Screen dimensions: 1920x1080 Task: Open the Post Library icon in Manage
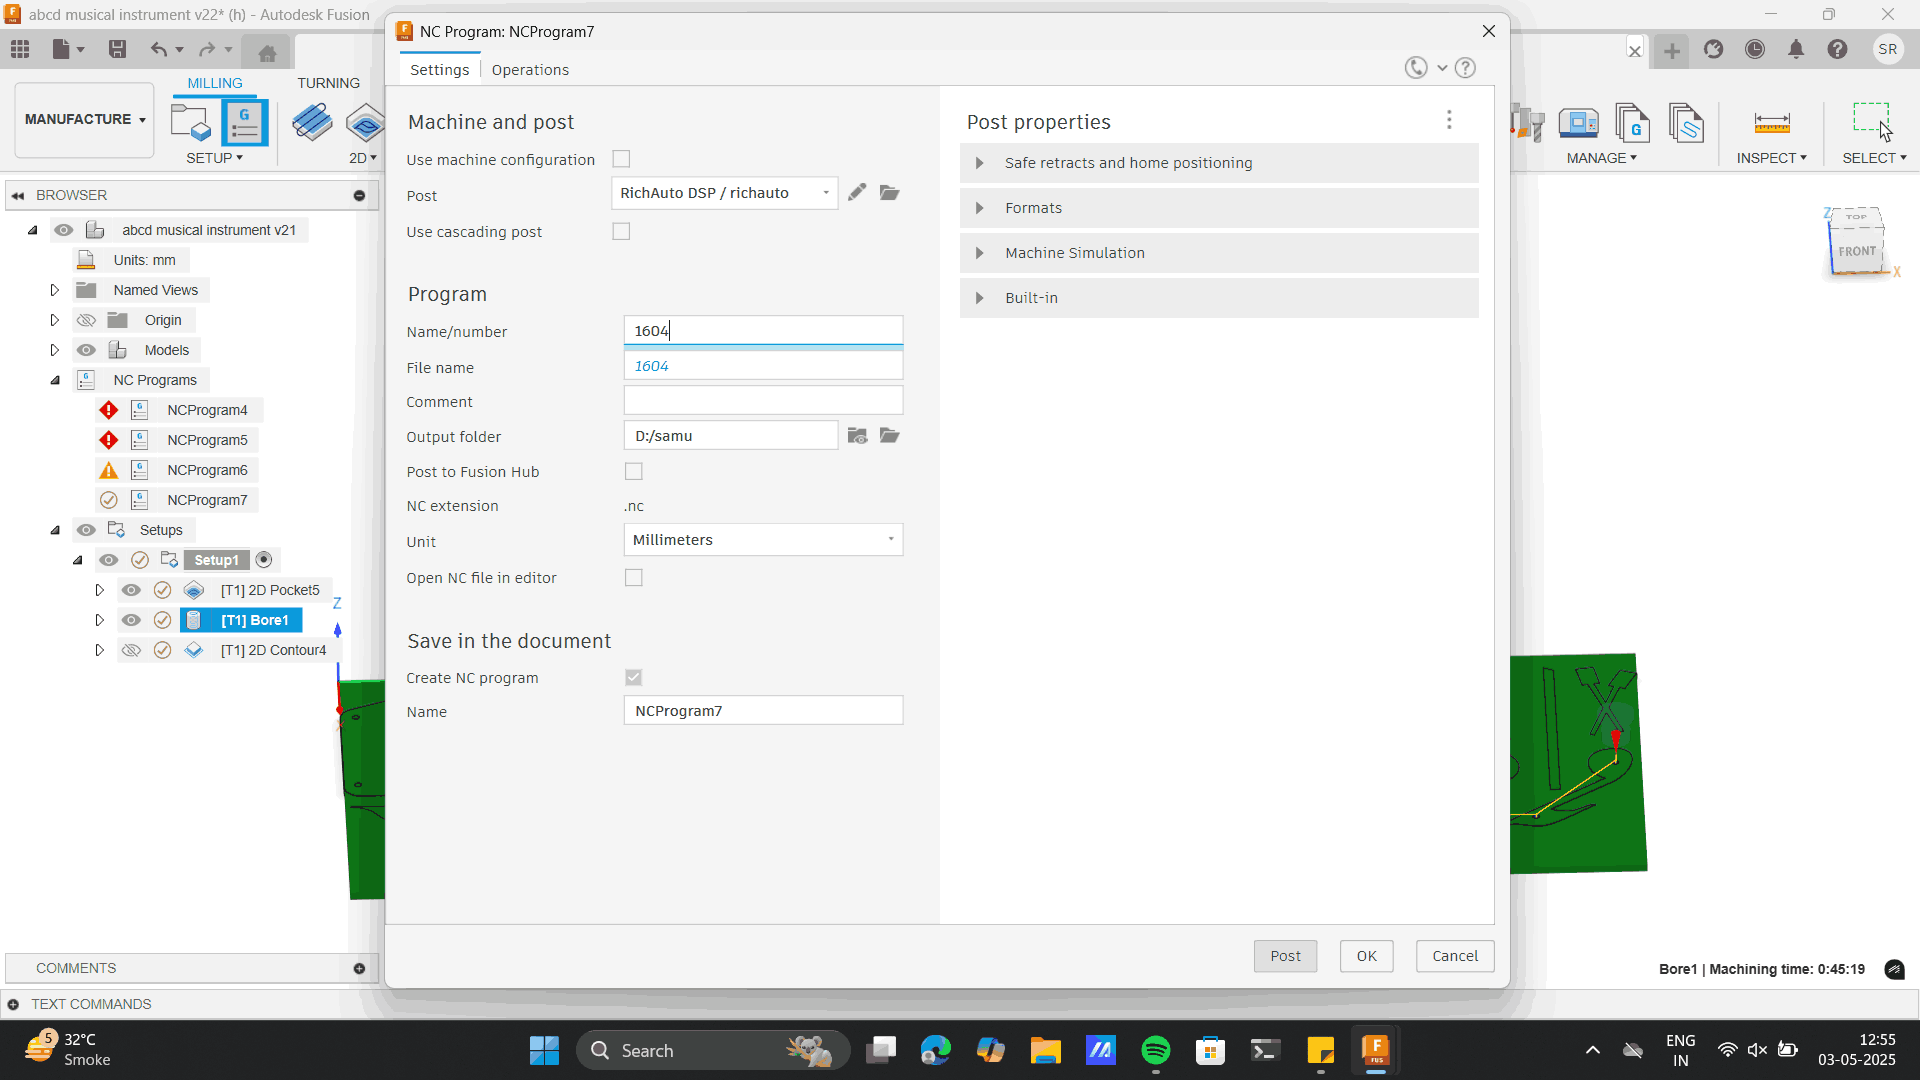click(1632, 123)
